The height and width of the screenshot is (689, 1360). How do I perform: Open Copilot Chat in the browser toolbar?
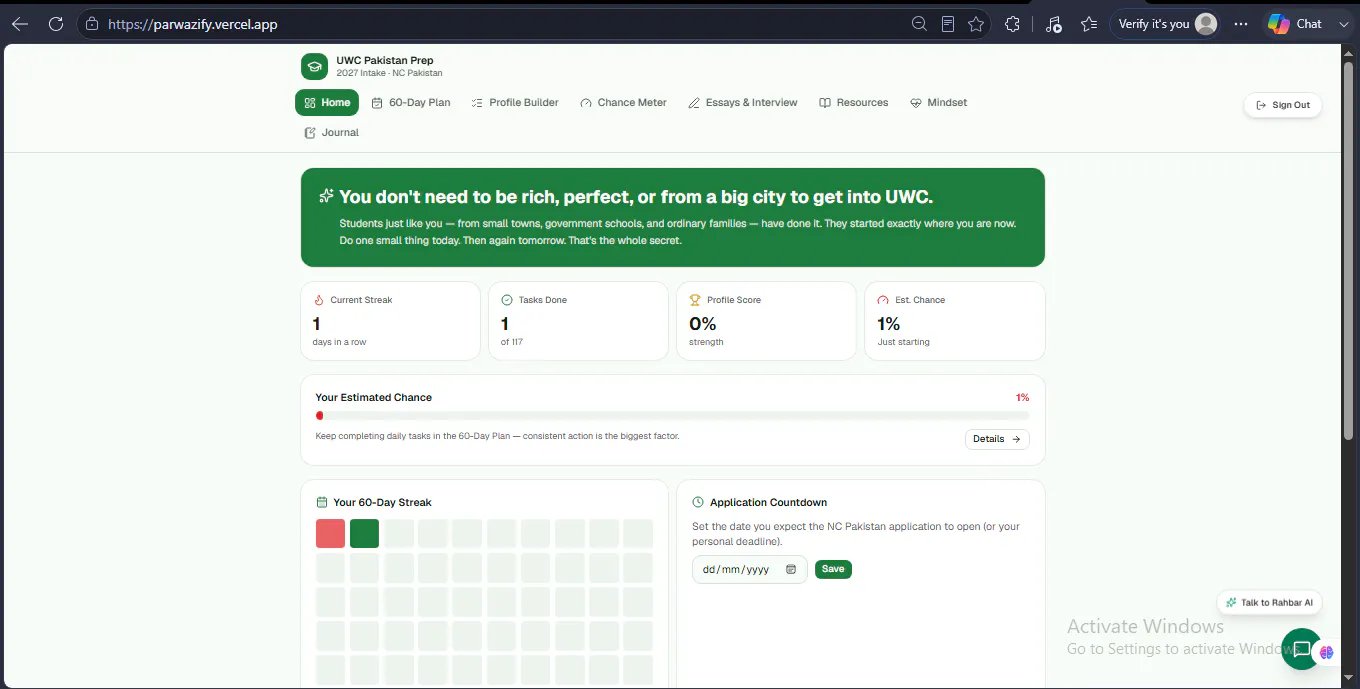coord(1295,24)
